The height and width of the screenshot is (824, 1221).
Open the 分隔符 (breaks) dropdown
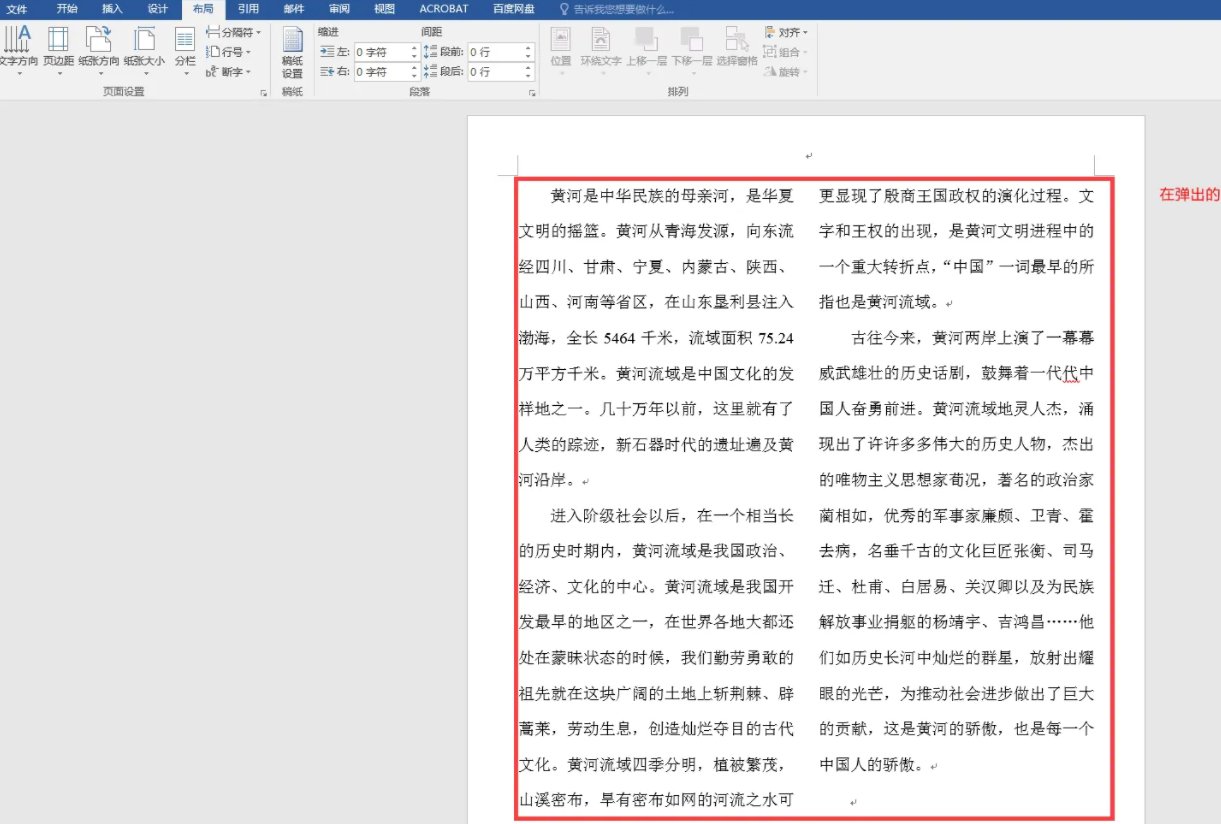coord(234,31)
